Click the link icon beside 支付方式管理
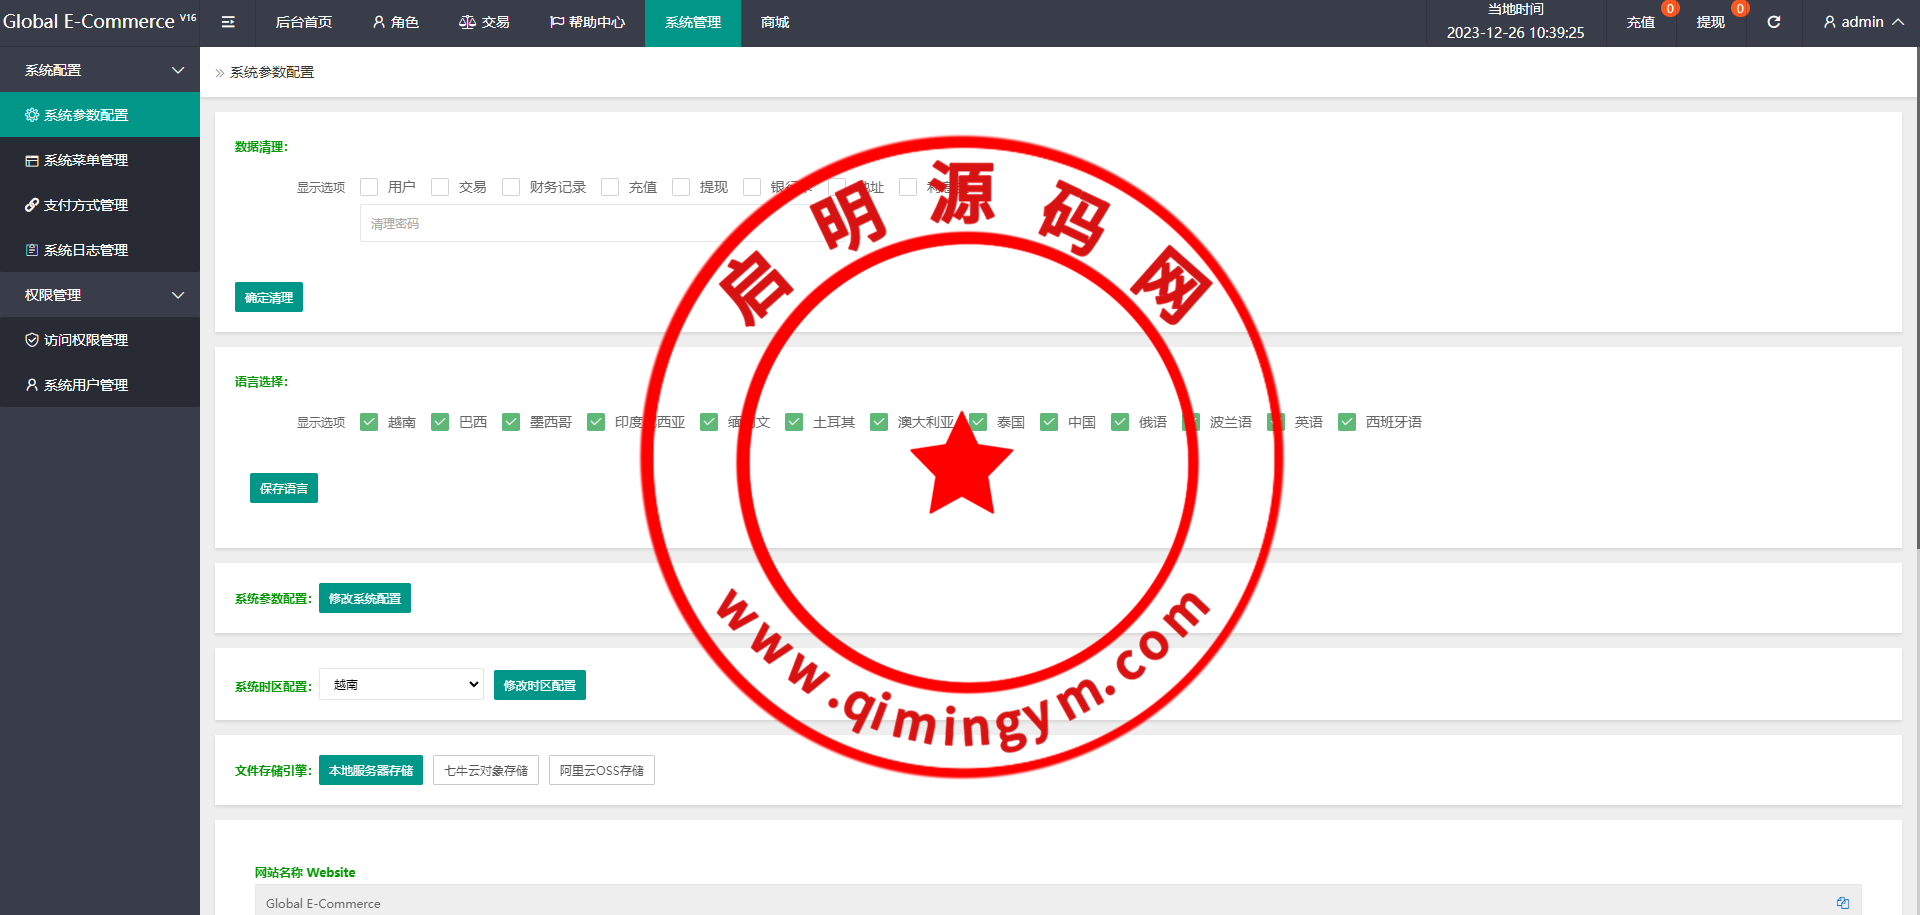 (32, 205)
